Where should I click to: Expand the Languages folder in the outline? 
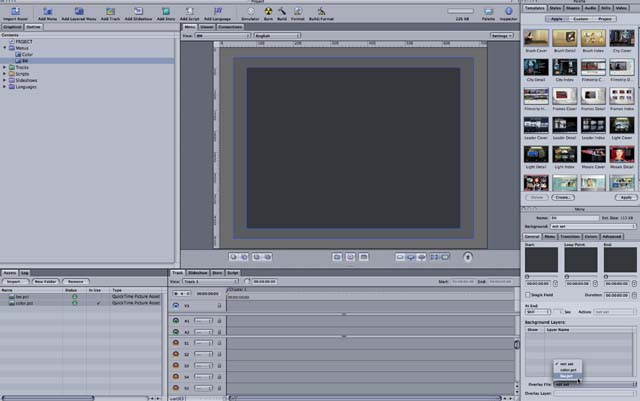pos(5,87)
